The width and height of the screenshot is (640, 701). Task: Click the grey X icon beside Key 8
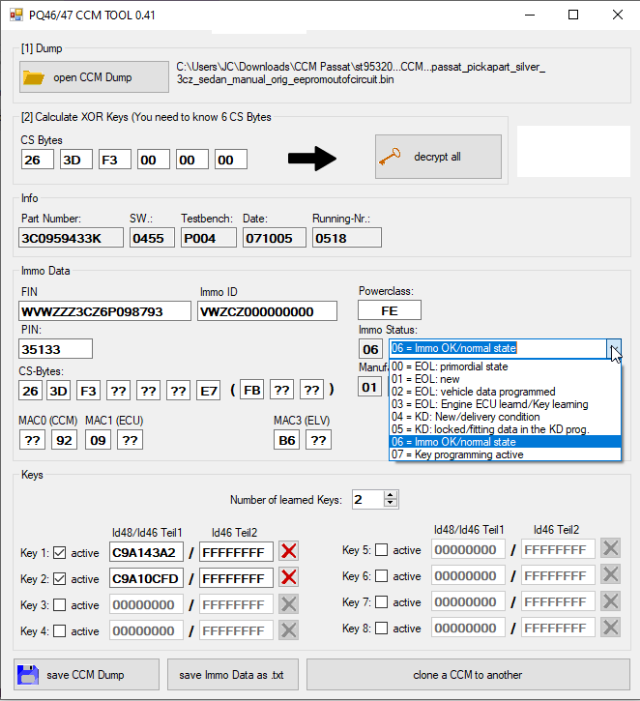point(610,628)
